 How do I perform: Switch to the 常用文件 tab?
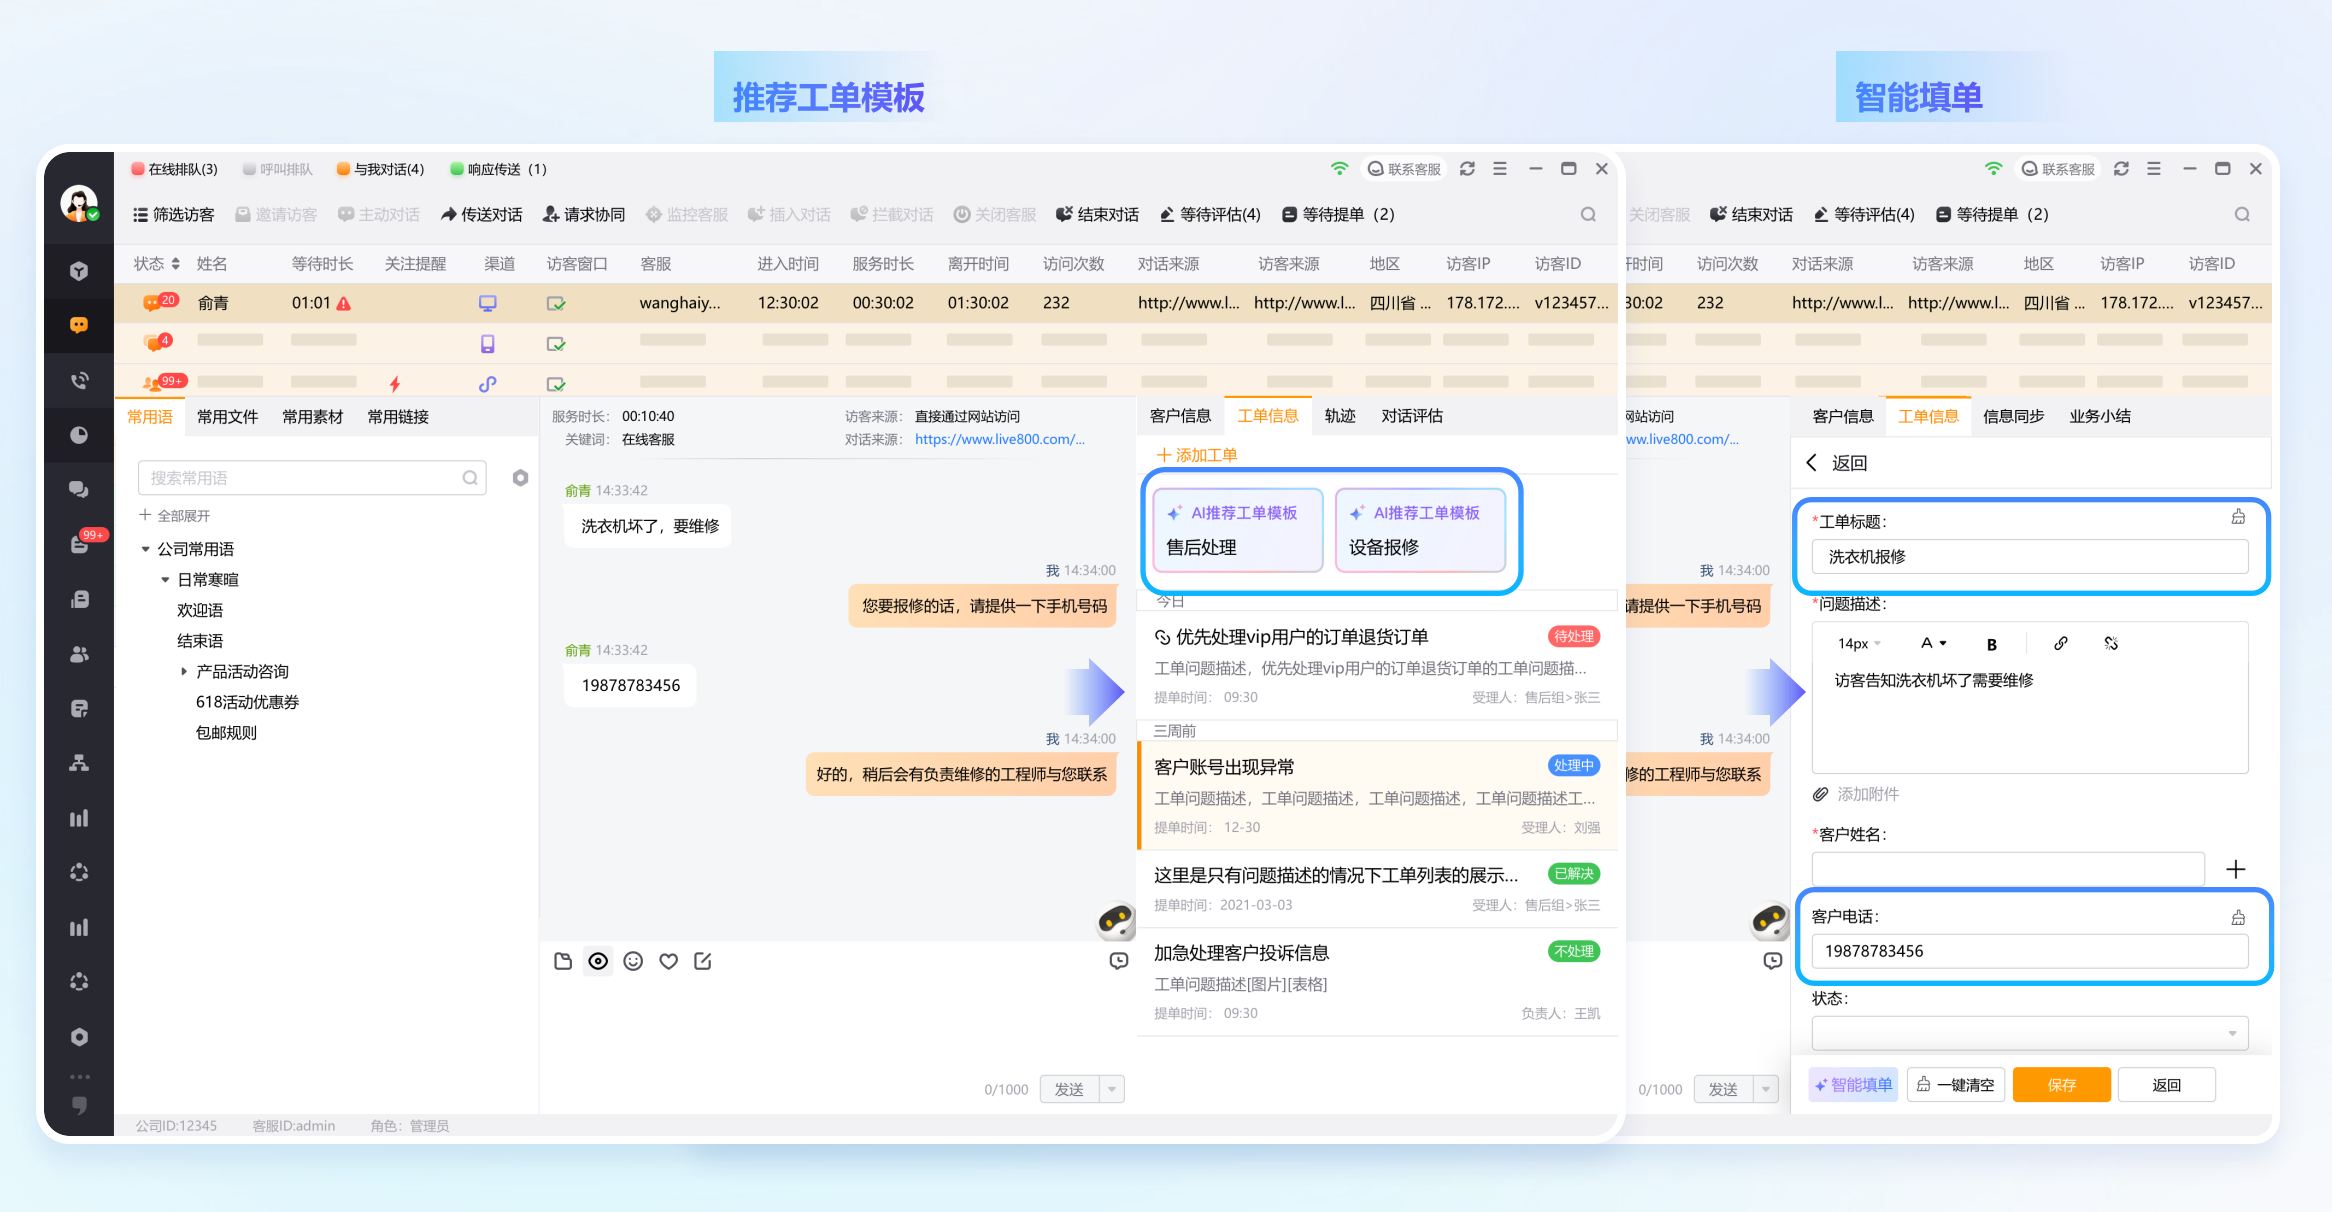tap(227, 417)
